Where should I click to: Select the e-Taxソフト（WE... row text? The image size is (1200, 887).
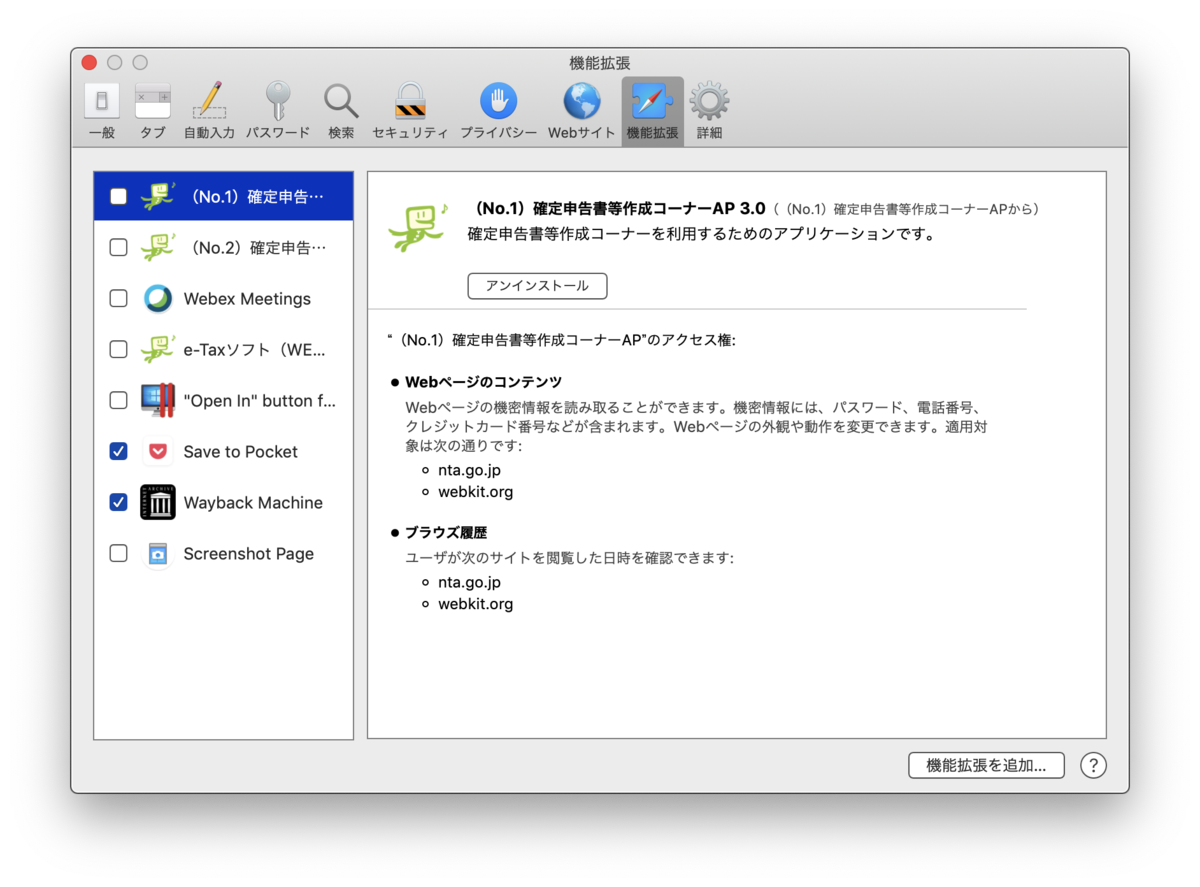pos(255,350)
